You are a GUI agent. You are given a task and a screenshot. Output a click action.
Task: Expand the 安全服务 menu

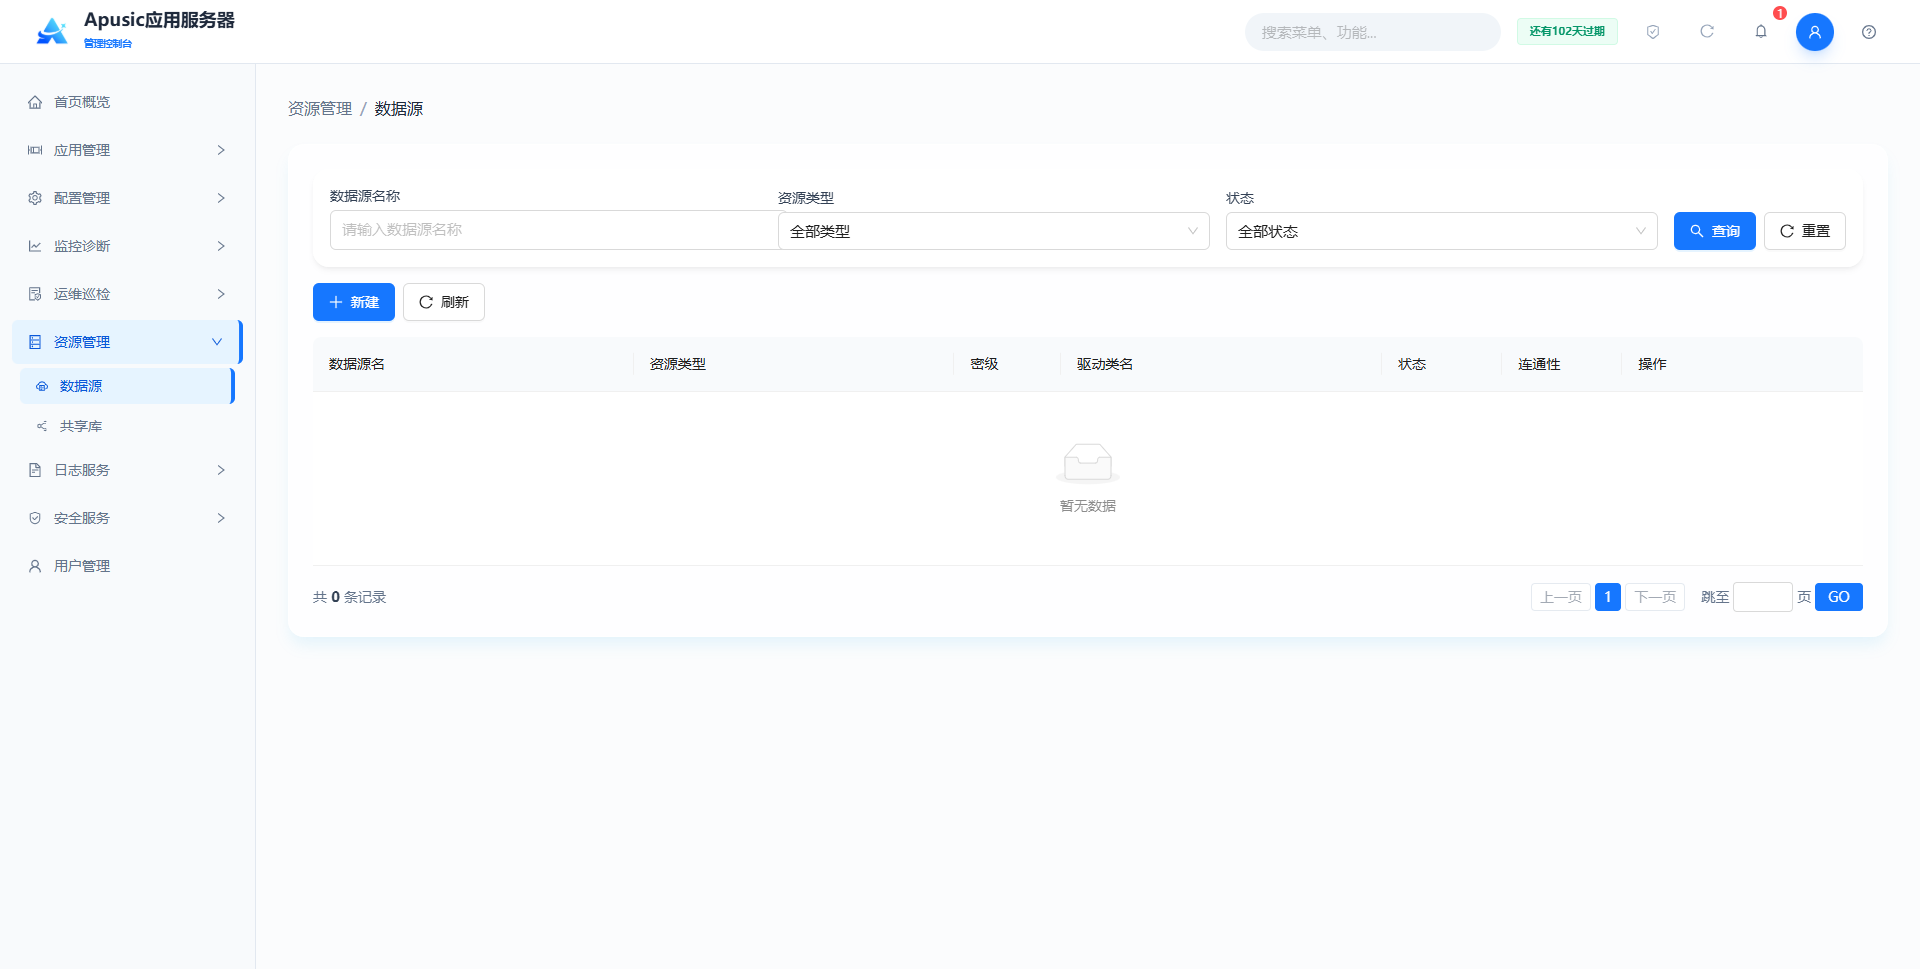coord(127,518)
